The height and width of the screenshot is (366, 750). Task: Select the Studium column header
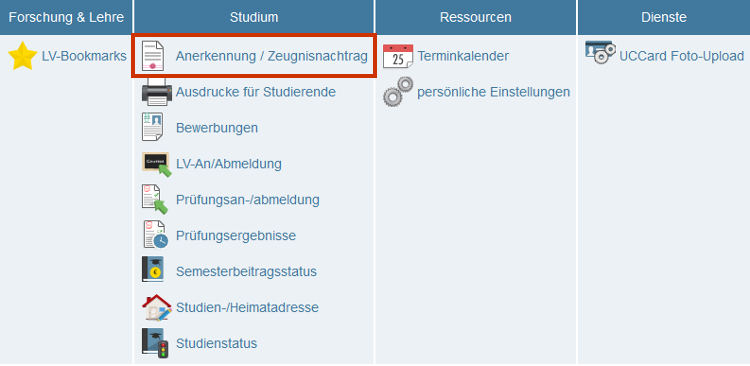click(254, 17)
